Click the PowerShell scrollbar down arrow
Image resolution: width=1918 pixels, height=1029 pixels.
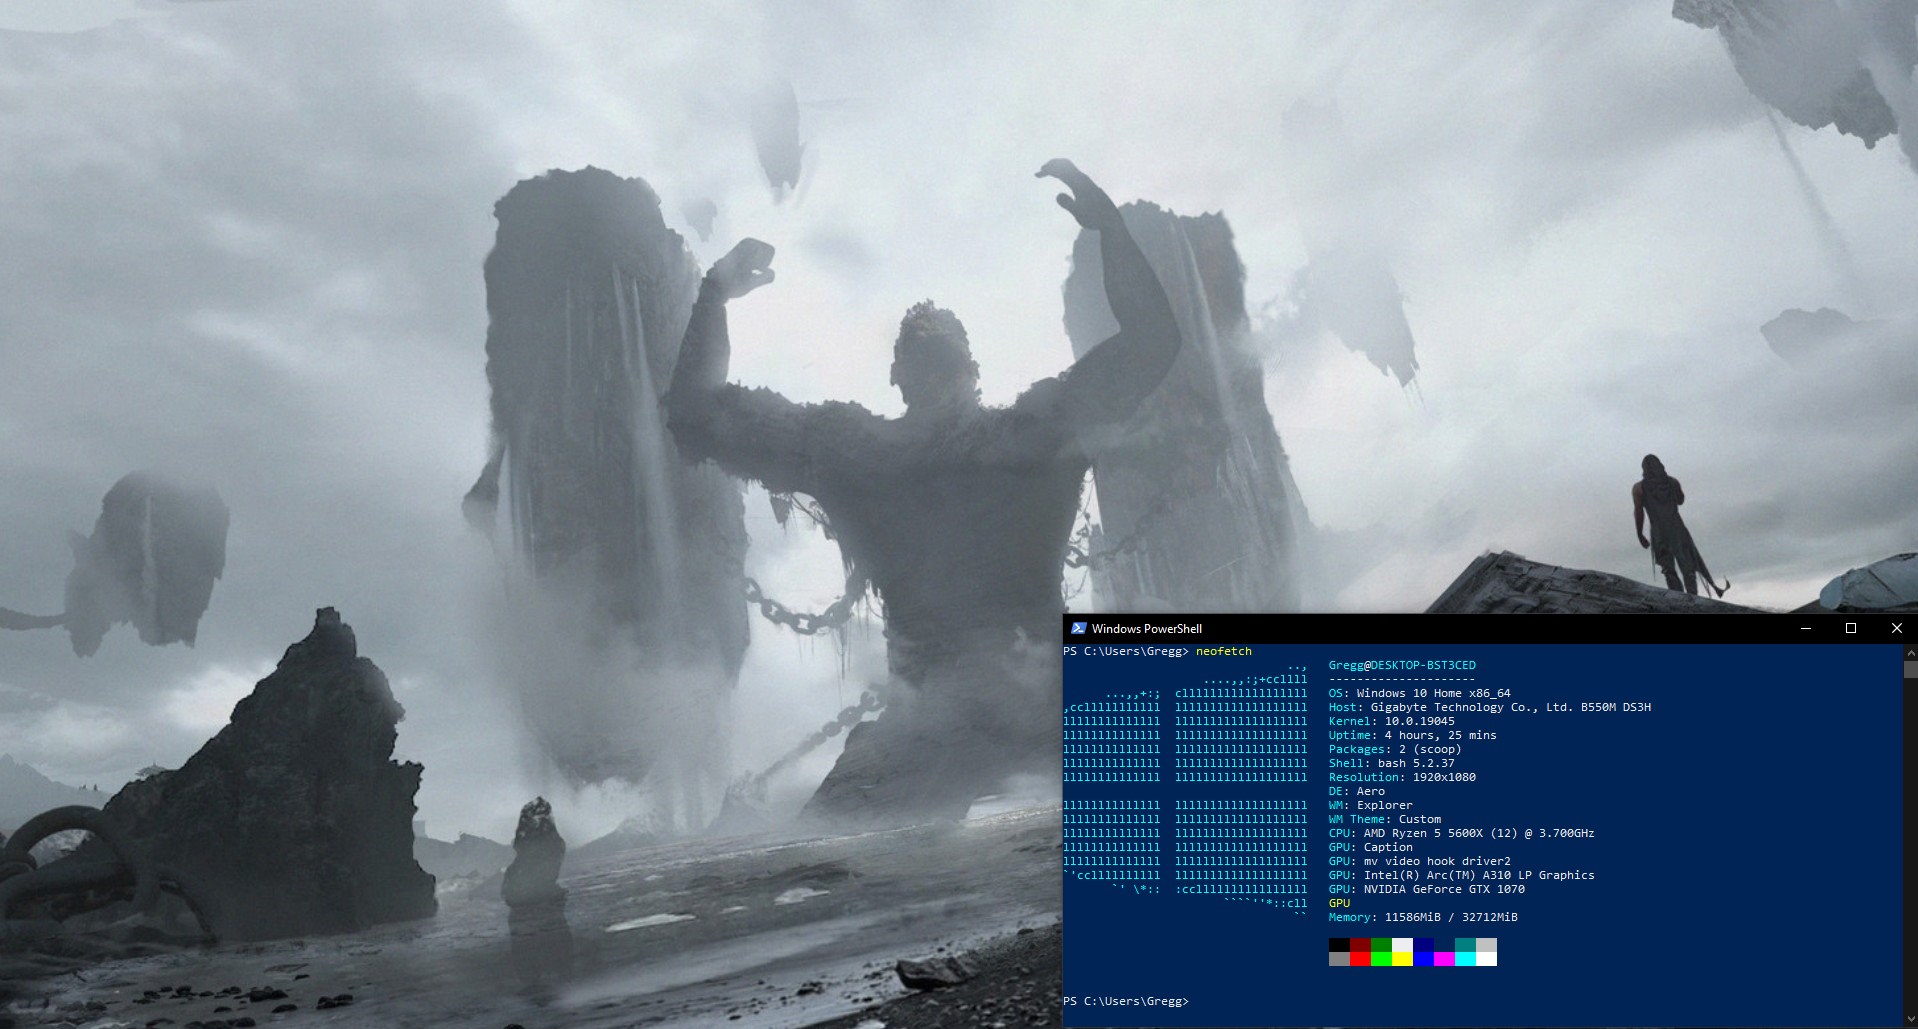tap(1910, 1020)
